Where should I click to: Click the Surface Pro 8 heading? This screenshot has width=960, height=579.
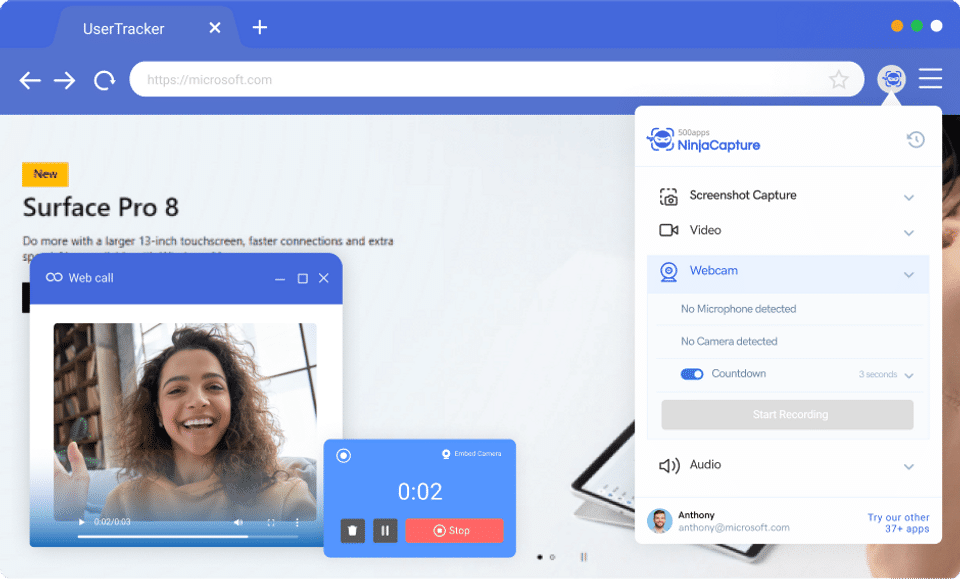[x=101, y=207]
